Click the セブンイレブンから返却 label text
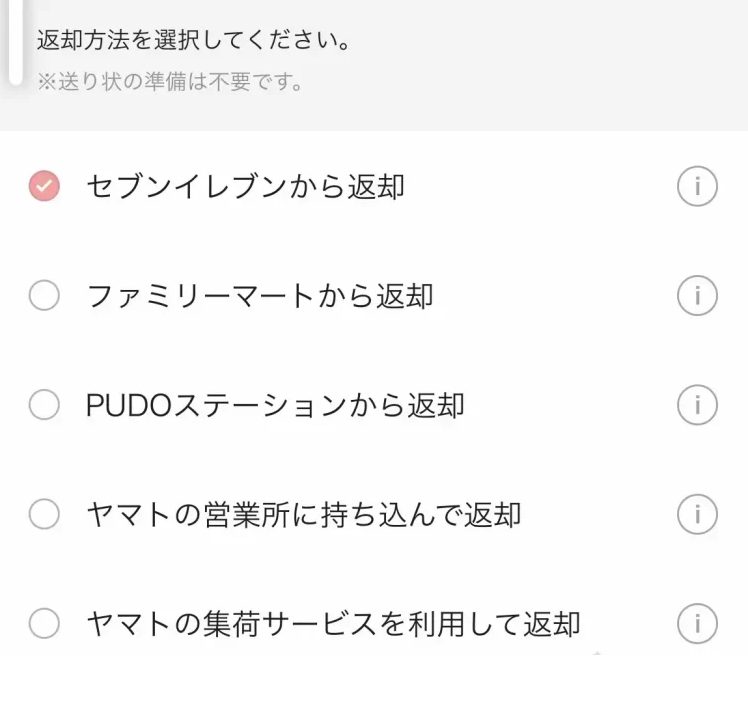Screen dimensions: 748x706 point(245,187)
